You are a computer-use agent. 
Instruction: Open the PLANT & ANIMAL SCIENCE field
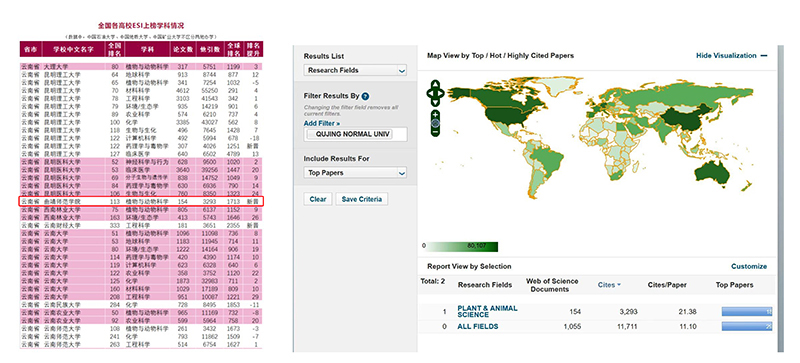(x=480, y=311)
